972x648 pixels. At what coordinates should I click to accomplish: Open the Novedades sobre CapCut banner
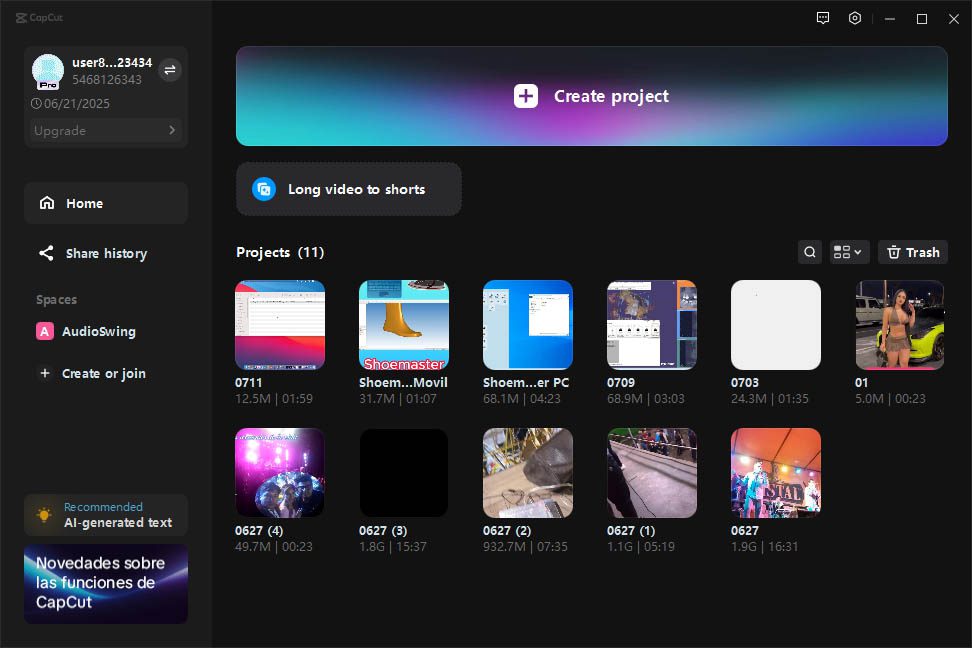pyautogui.click(x=106, y=584)
